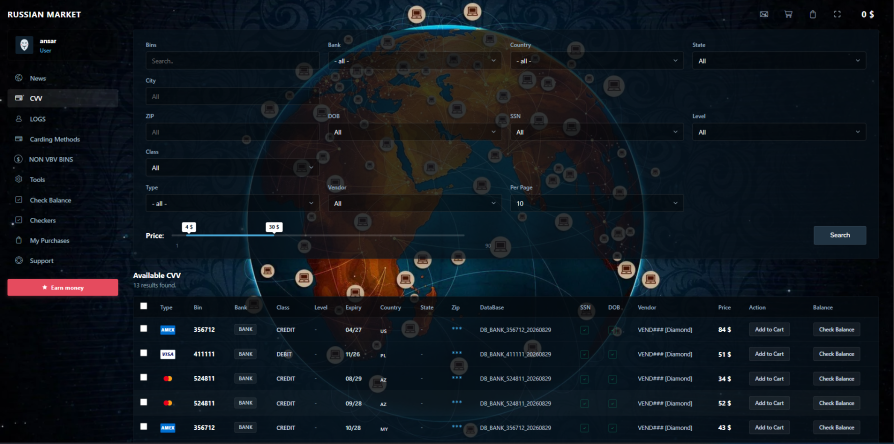The width and height of the screenshot is (894, 444).
Task: Open the DOB filter dropdown
Action: tap(415, 132)
